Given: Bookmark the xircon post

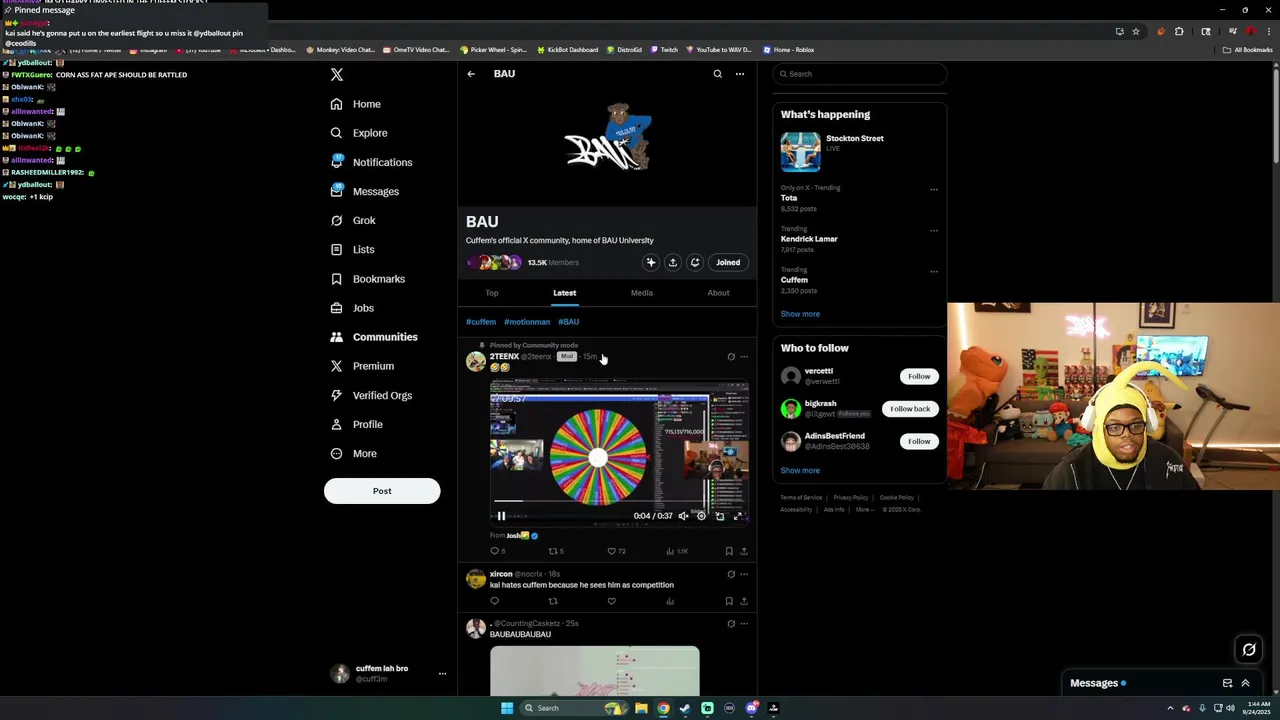Looking at the screenshot, I should coord(729,601).
